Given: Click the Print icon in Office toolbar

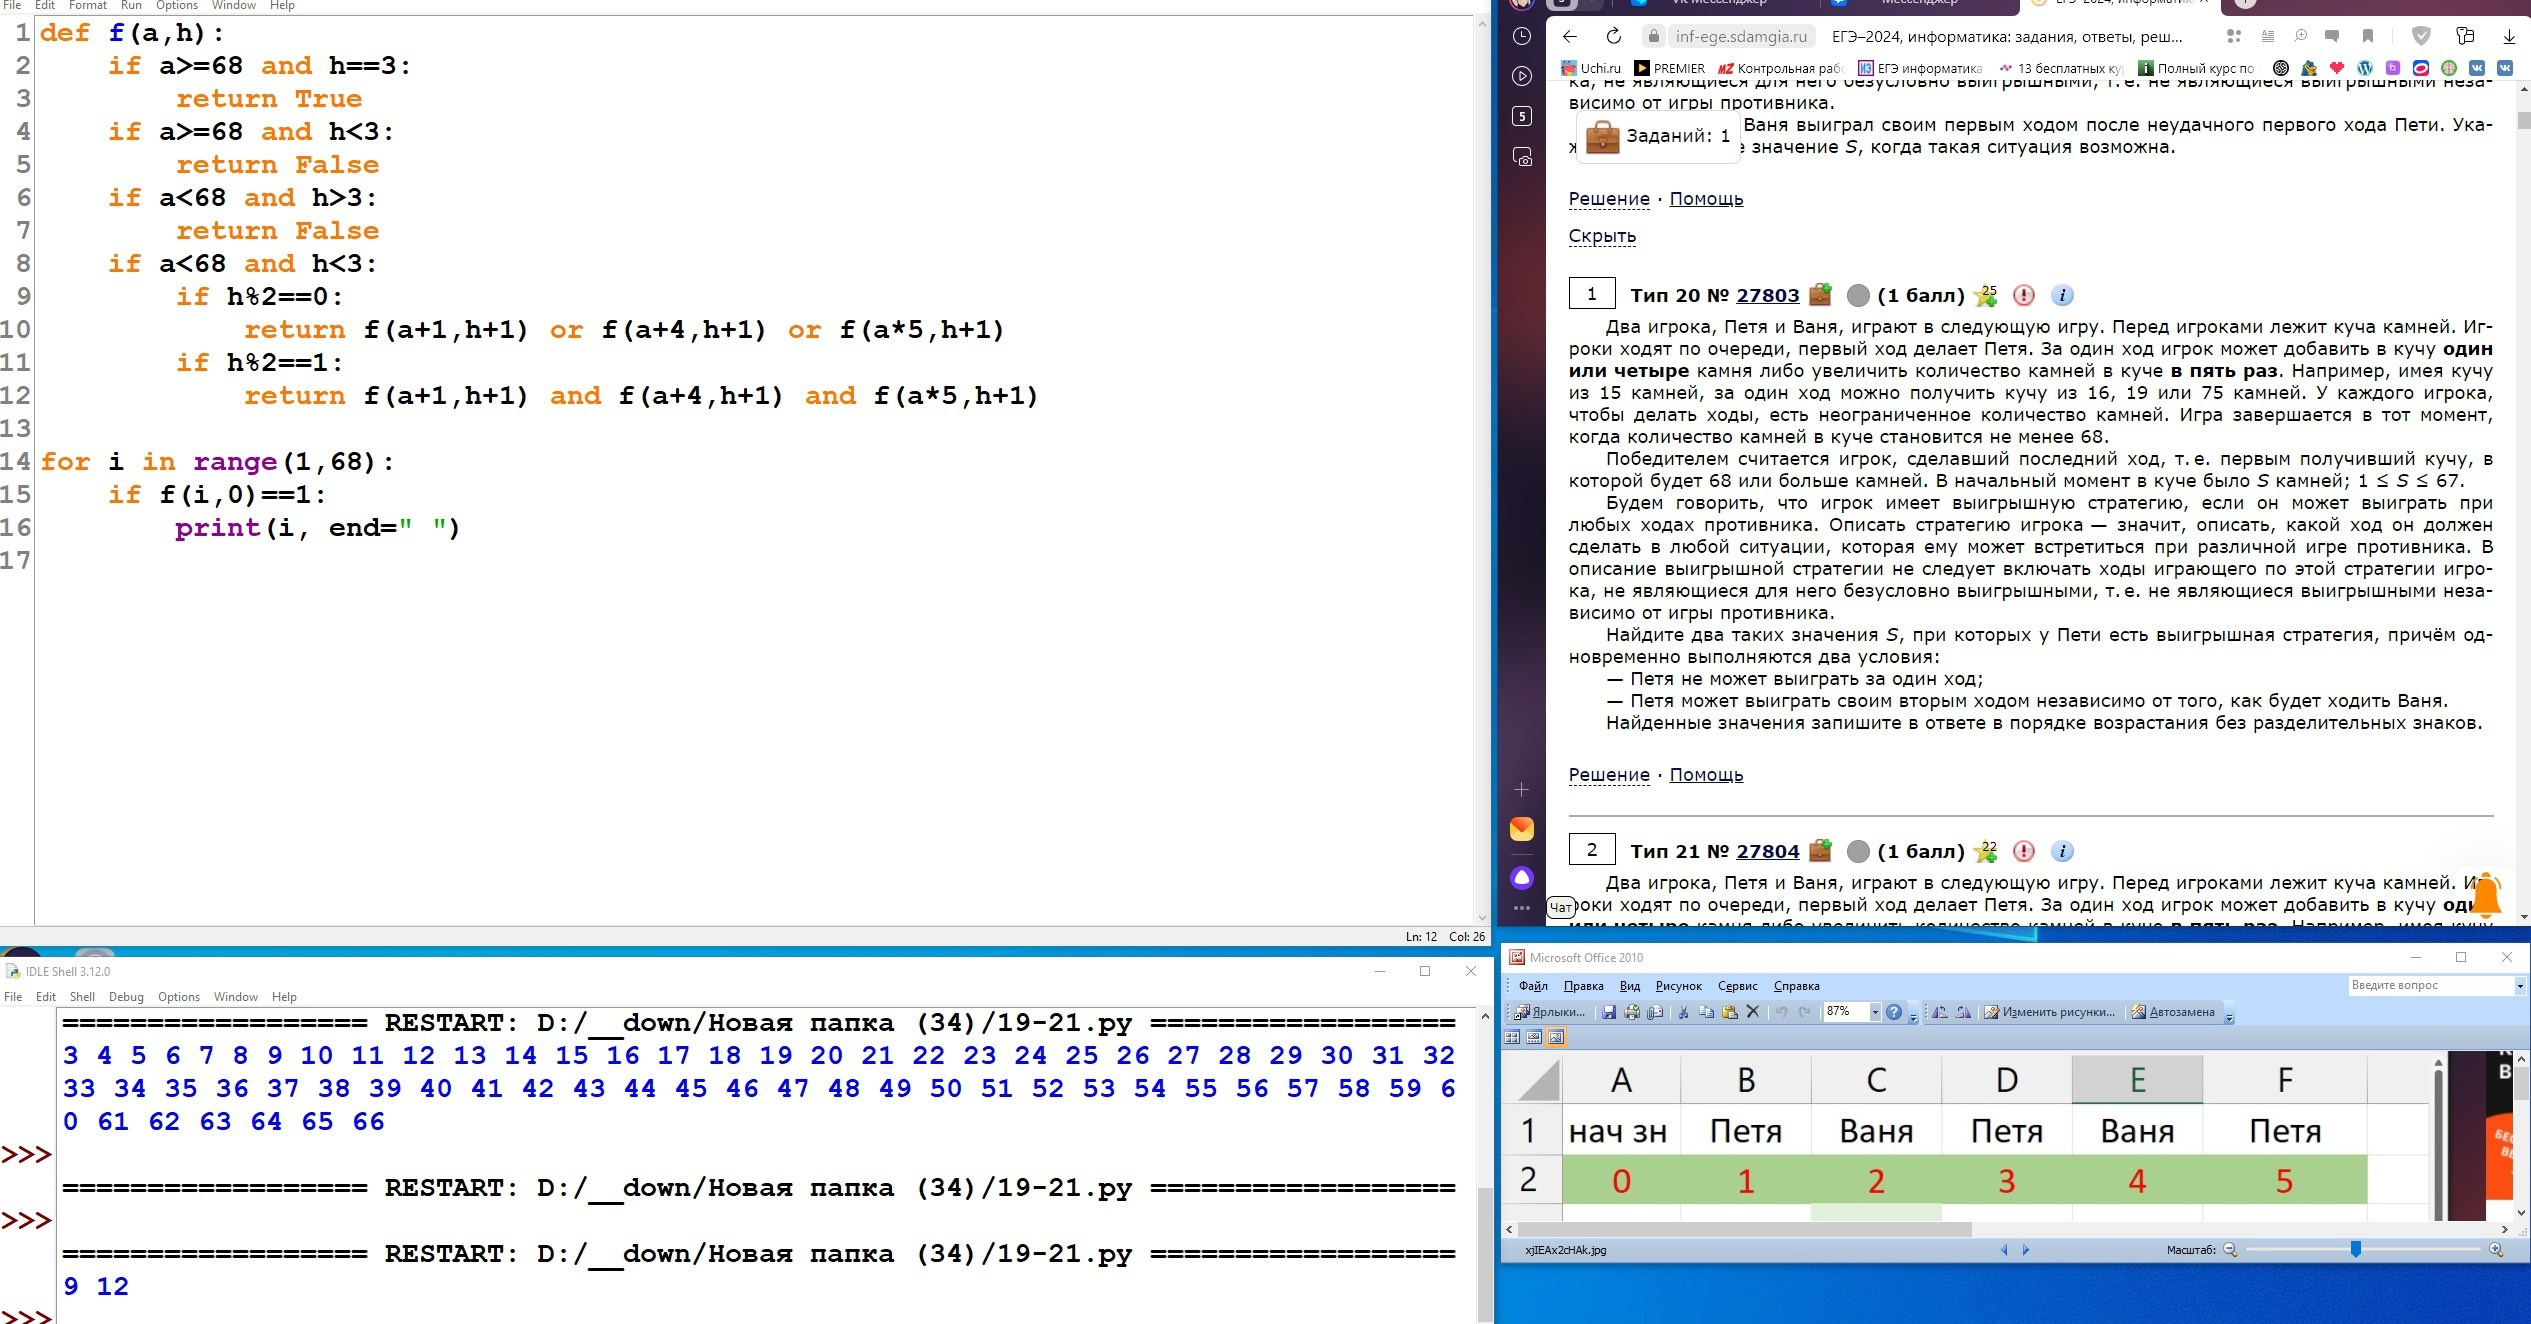Looking at the screenshot, I should pos(1632,1012).
